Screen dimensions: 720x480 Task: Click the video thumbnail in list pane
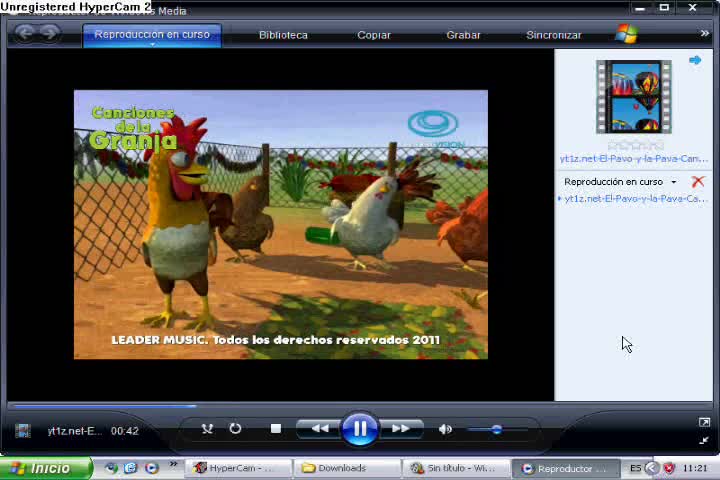634,97
